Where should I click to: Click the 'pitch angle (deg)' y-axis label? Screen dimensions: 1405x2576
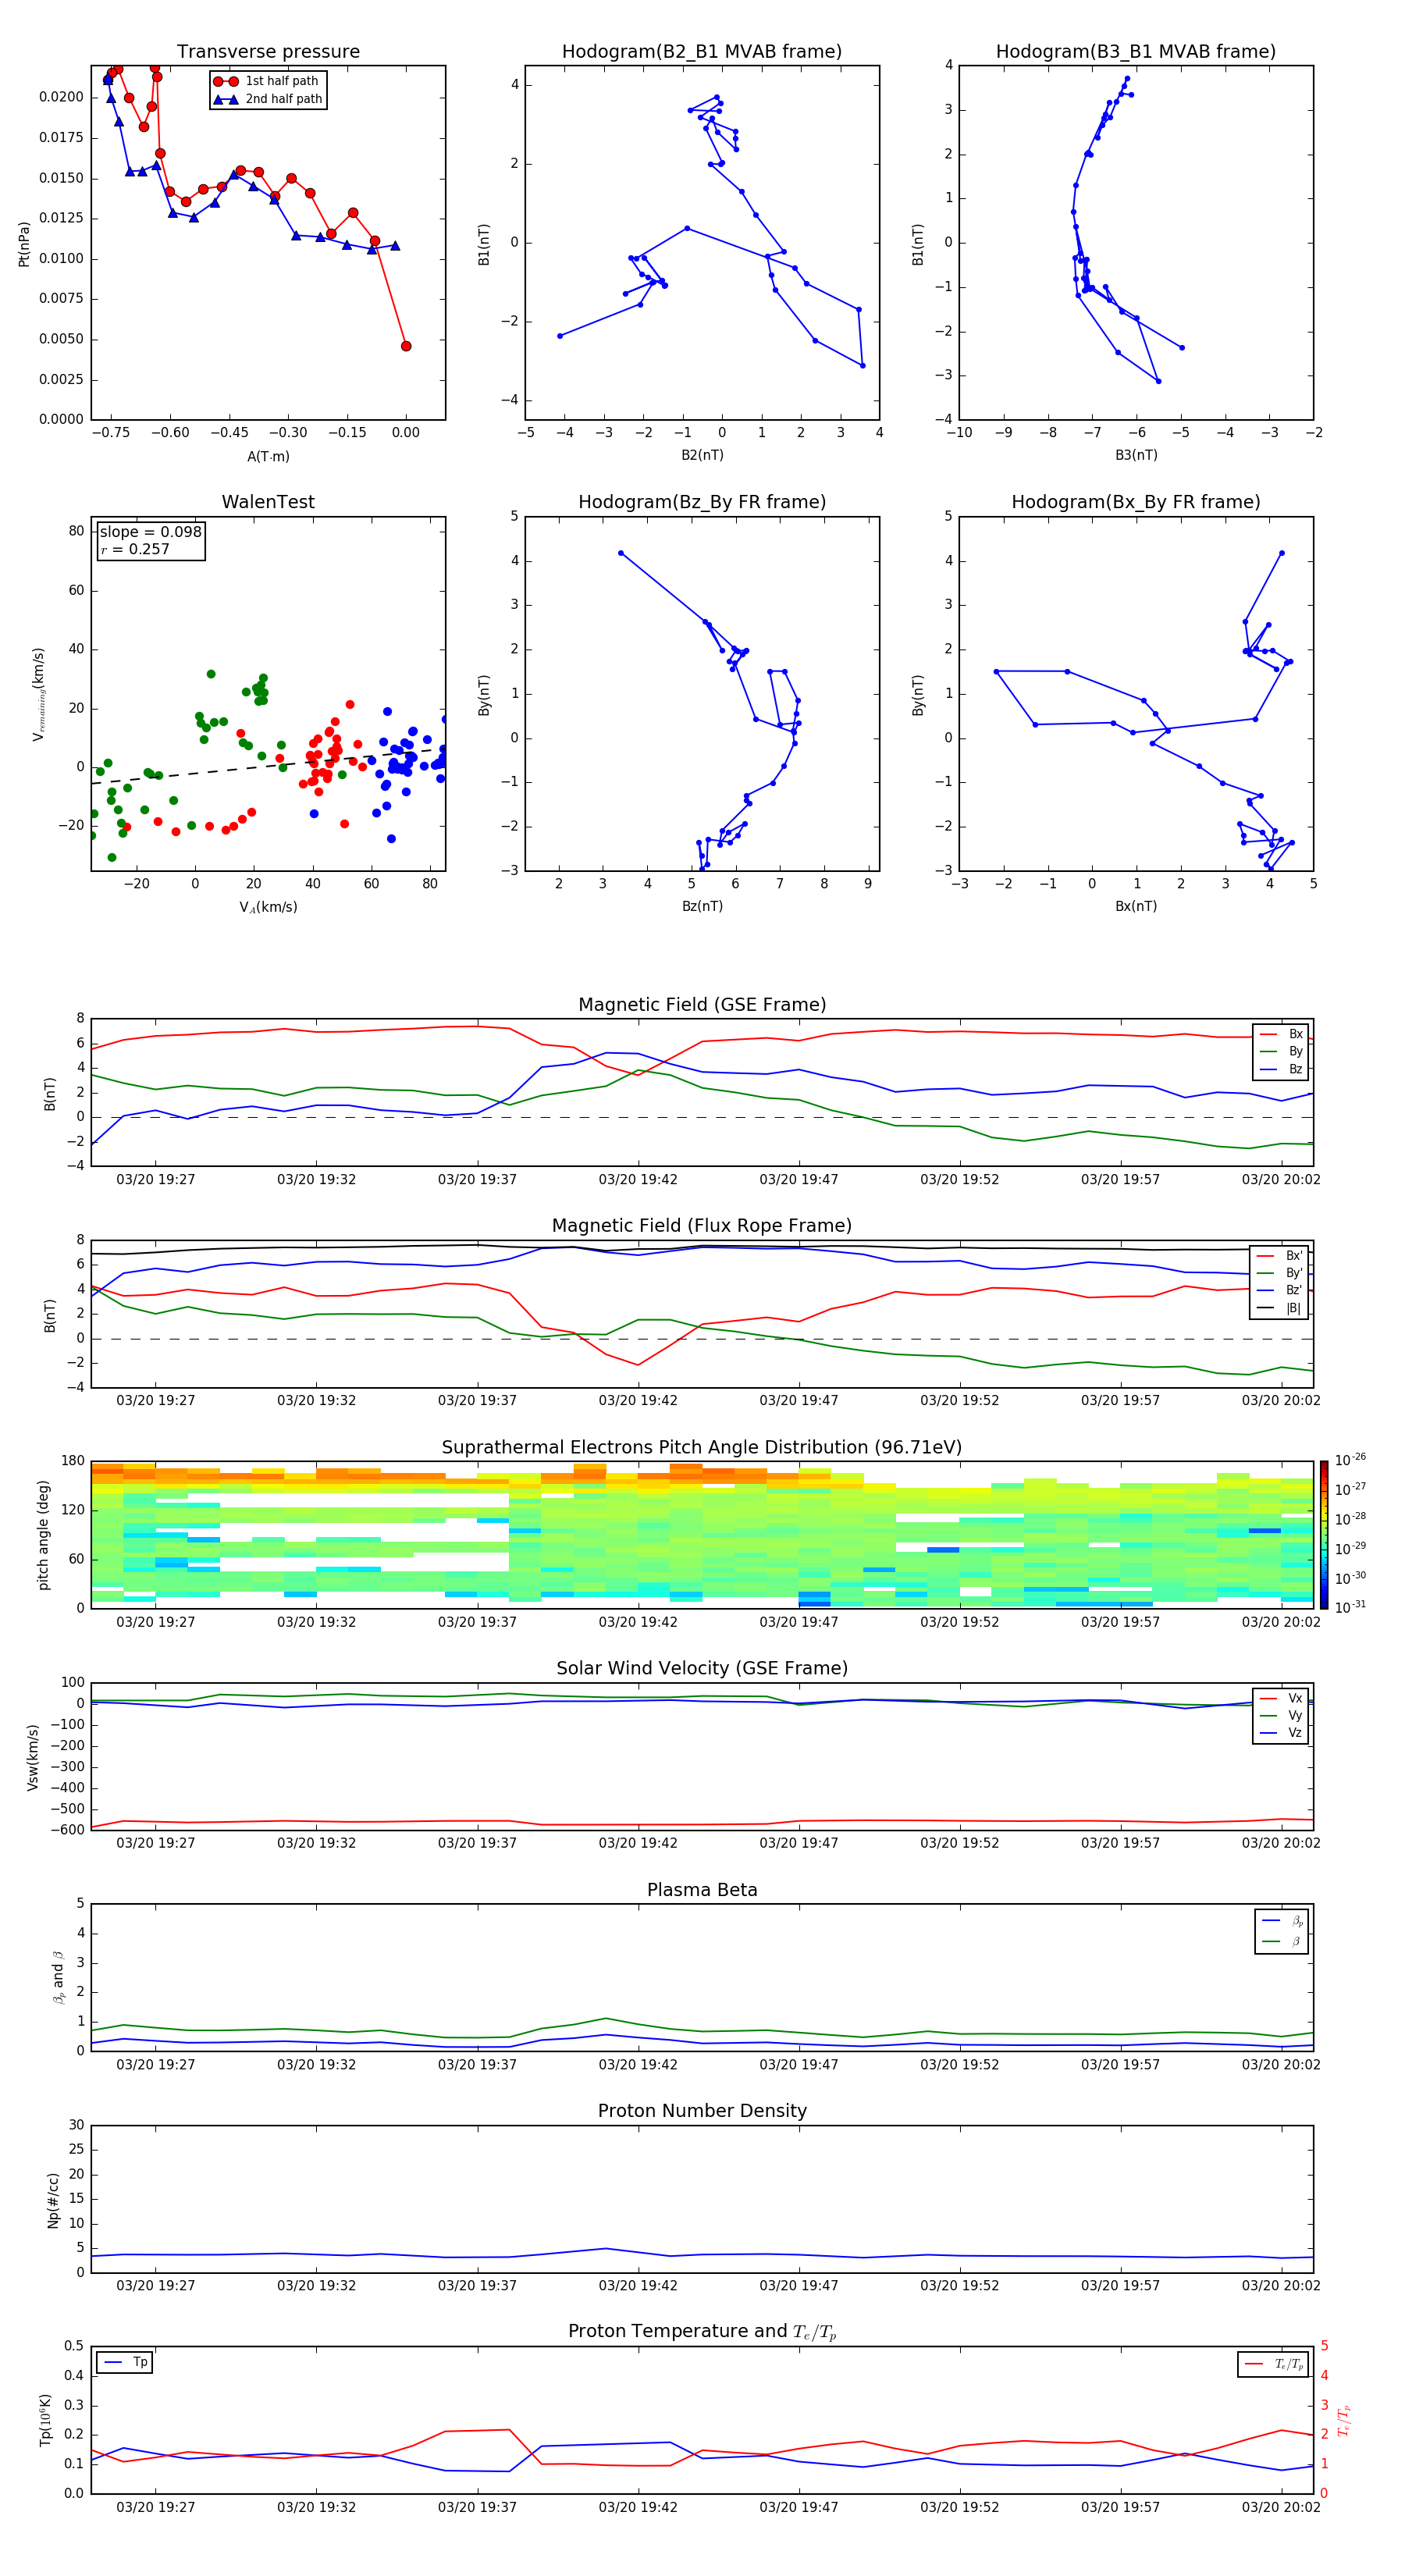point(43,1535)
